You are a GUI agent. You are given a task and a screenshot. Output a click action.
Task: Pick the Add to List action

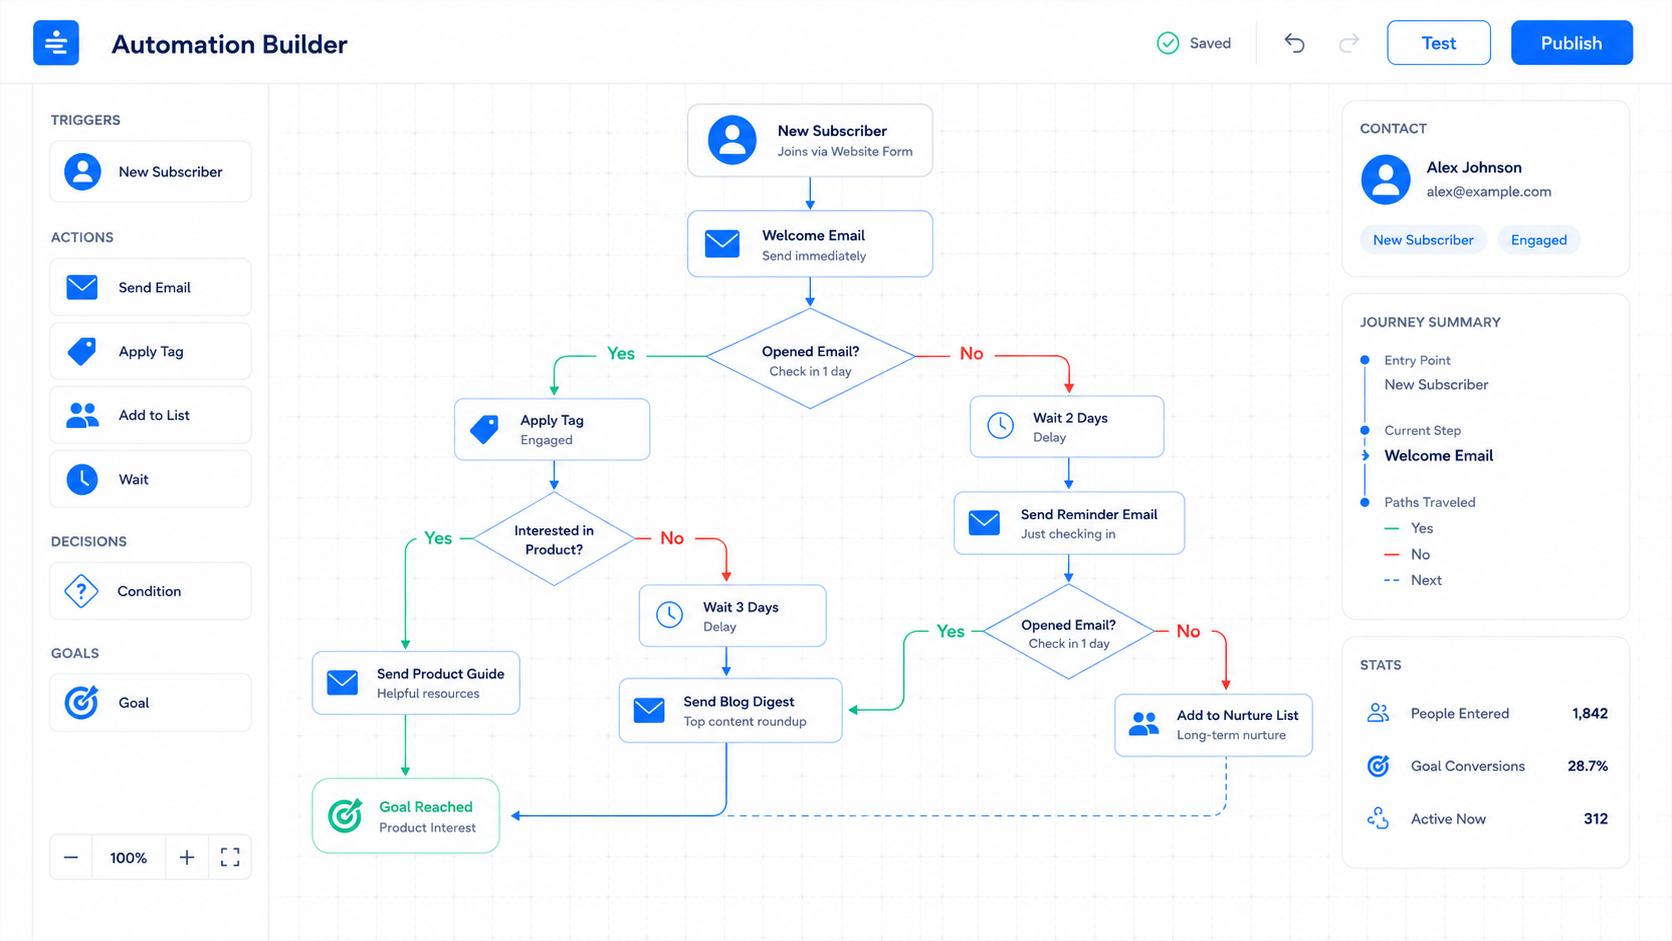click(150, 415)
